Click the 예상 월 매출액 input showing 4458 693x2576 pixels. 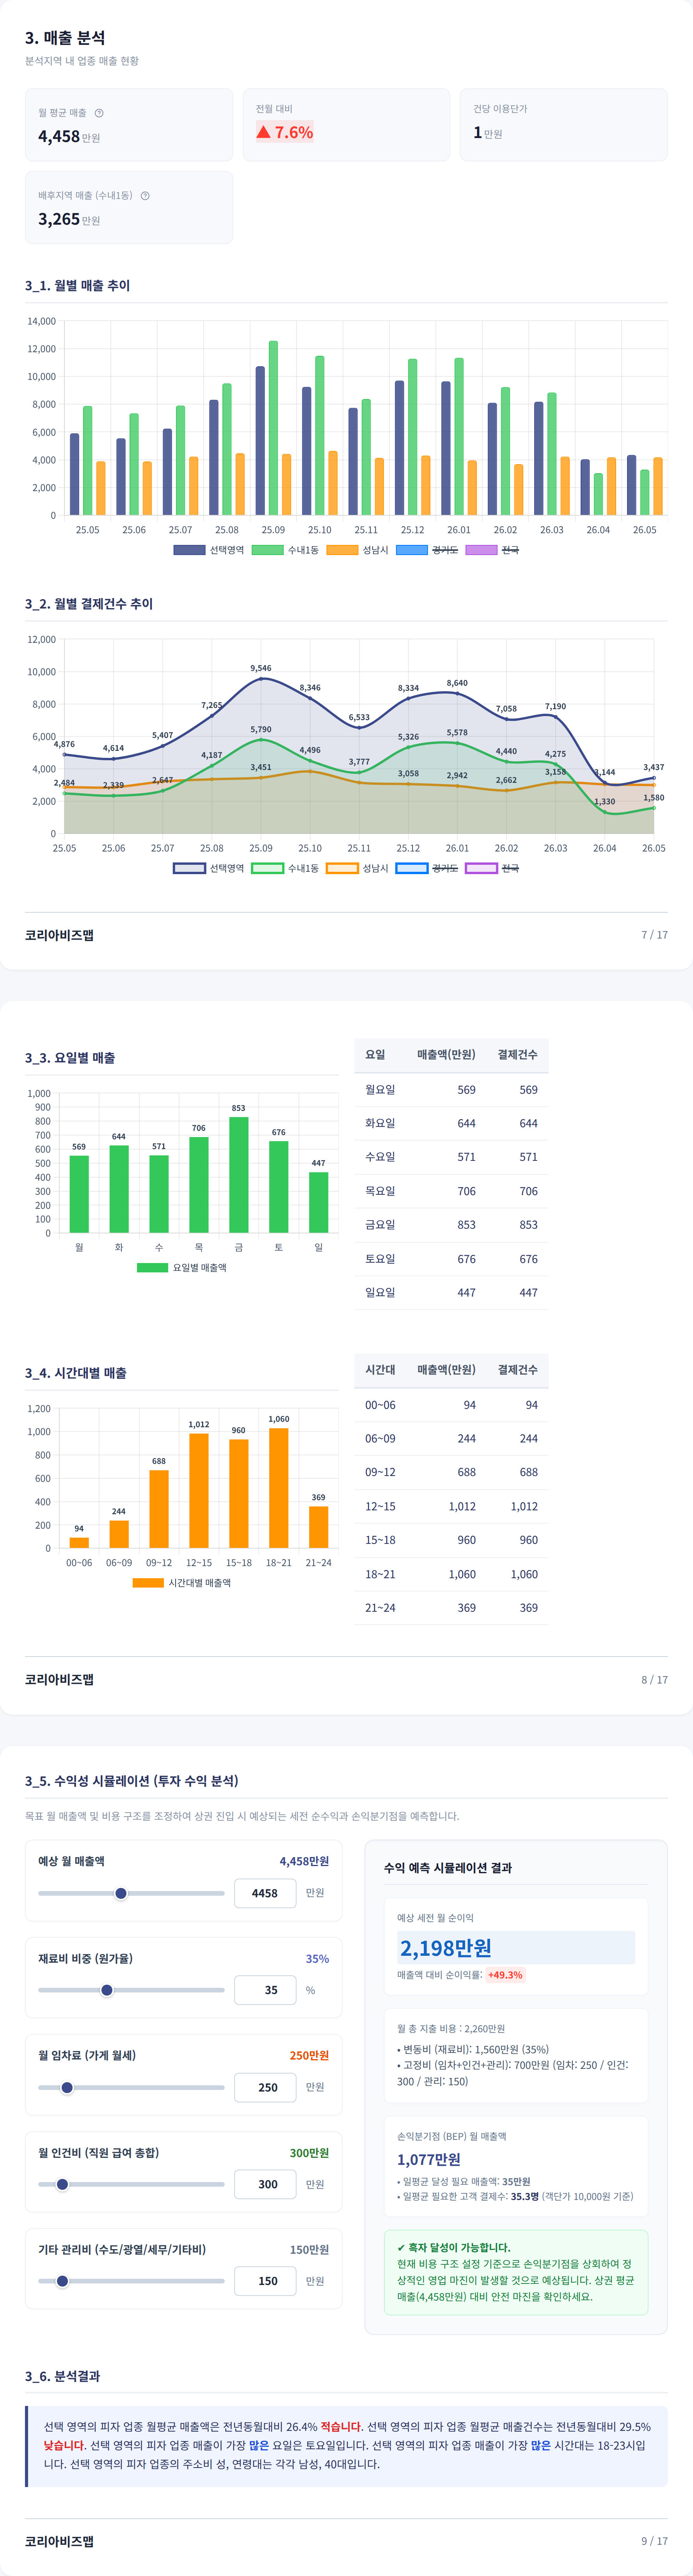pyautogui.click(x=265, y=1893)
